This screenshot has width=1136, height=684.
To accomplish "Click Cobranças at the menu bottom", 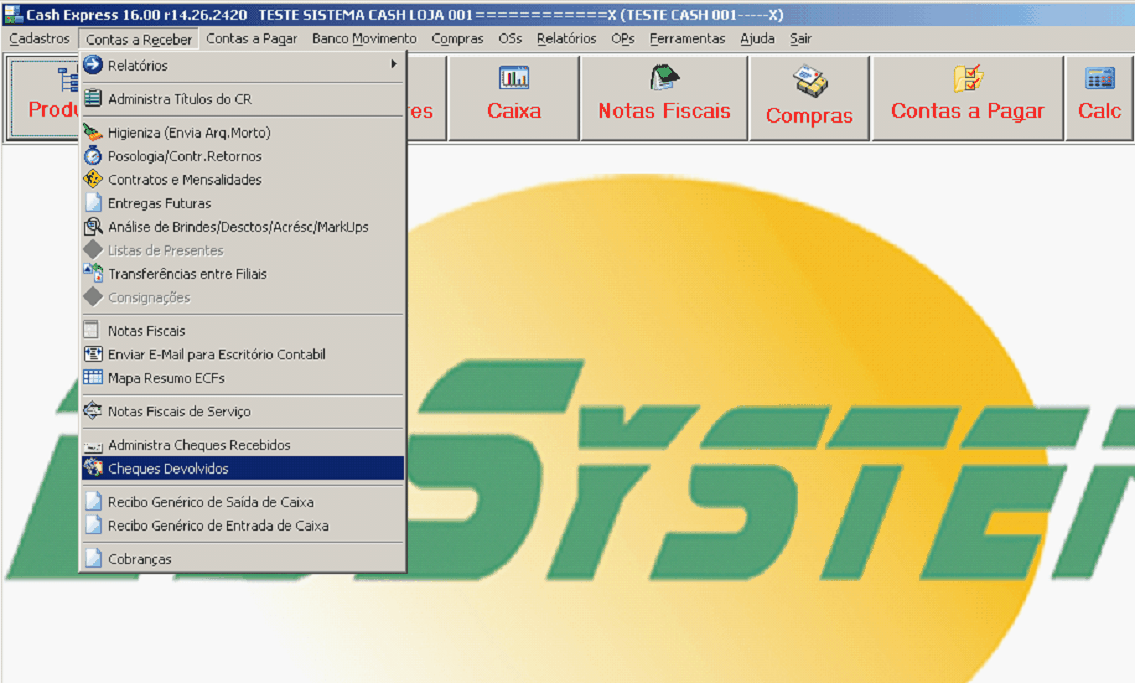I will (x=140, y=559).
